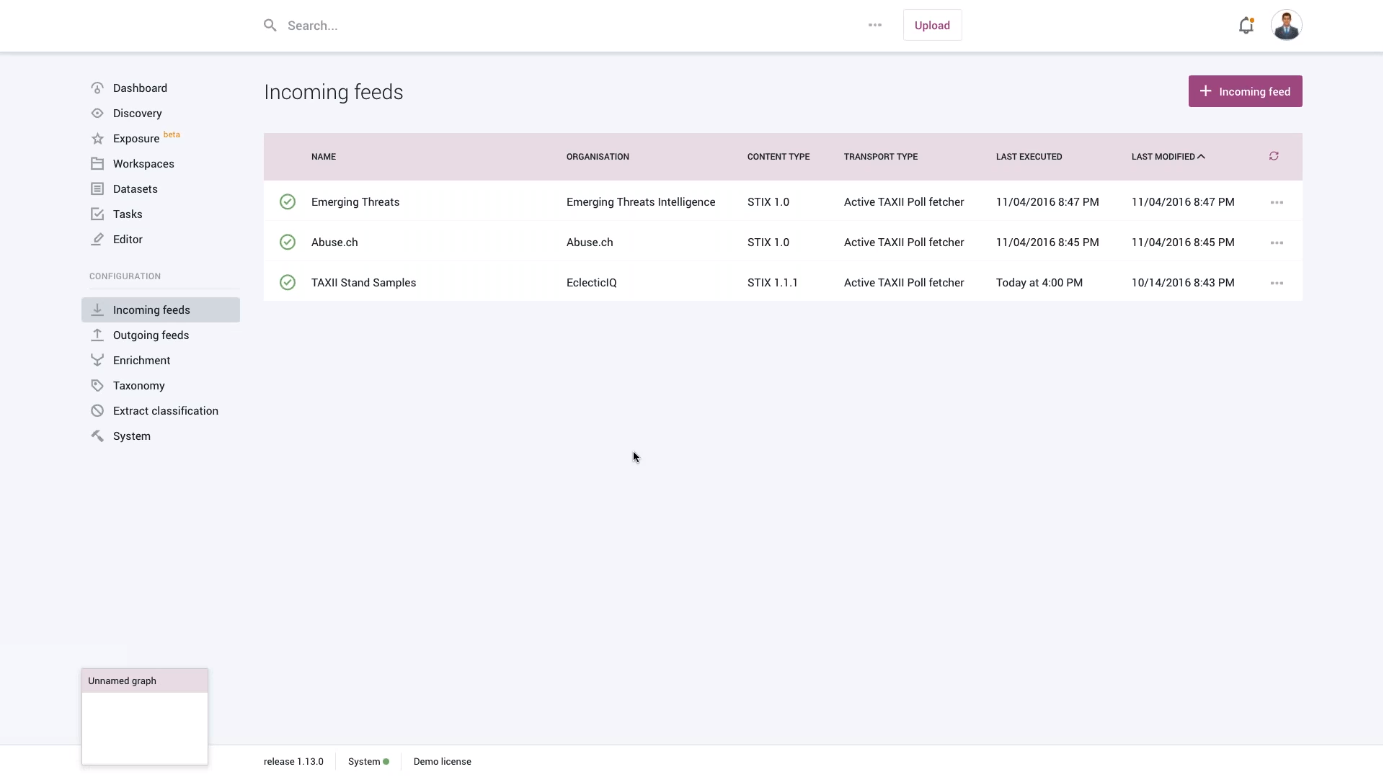Go to Enrichment configuration page

[141, 360]
